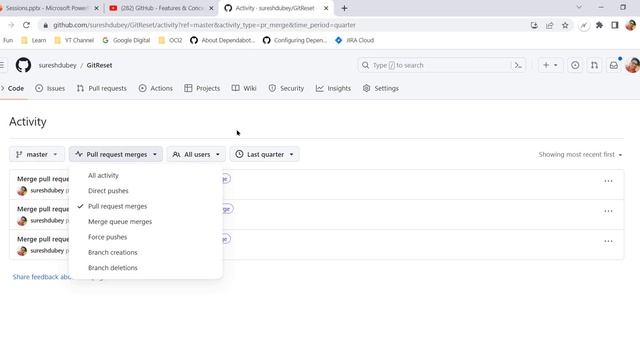Click sureshdubey author in first merge row
Image resolution: width=640 pixels, height=360 pixels.
[47, 191]
